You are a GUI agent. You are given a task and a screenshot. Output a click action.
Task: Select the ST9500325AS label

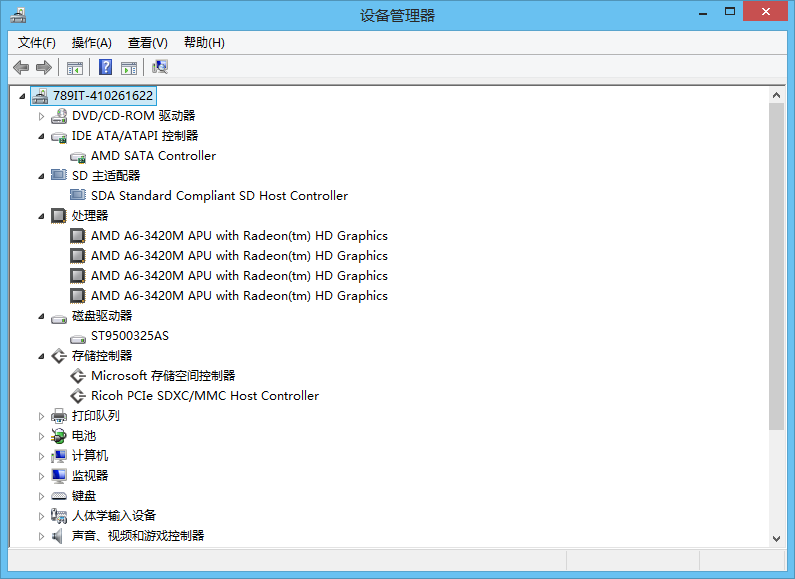(130, 336)
